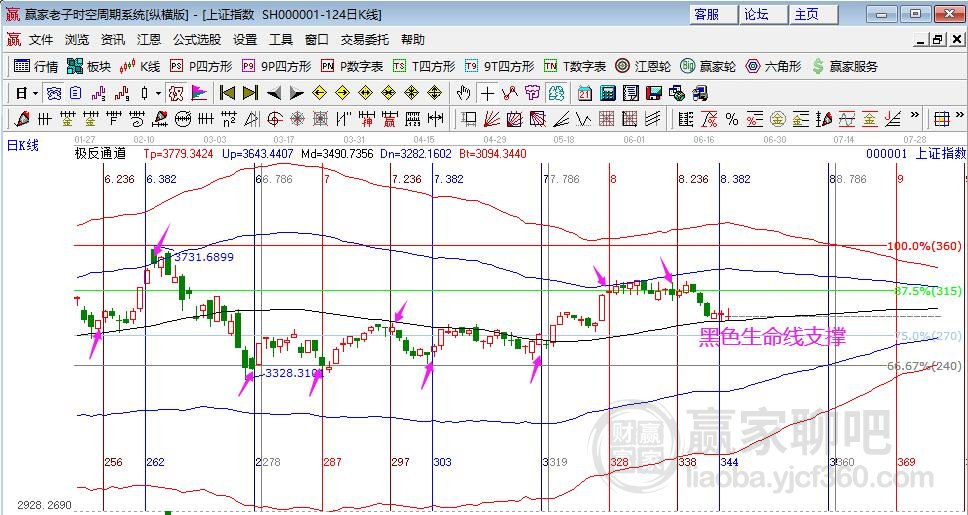Click the pink flag chart icon
This screenshot has width=968, height=515.
199,94
